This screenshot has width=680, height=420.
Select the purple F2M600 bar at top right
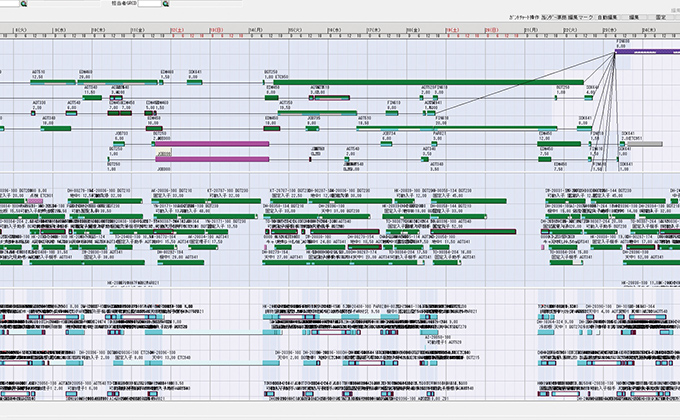(x=646, y=52)
